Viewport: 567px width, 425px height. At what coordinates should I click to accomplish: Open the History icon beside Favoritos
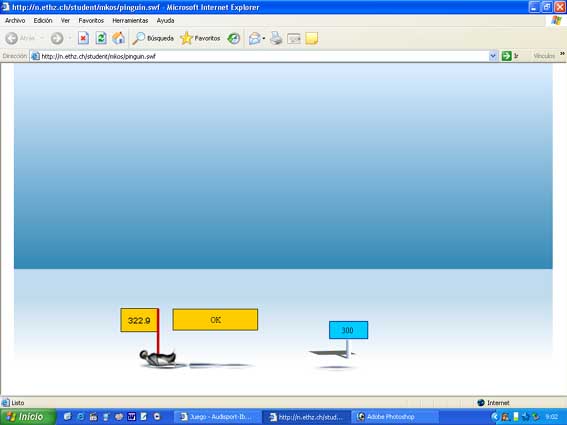pyautogui.click(x=234, y=38)
